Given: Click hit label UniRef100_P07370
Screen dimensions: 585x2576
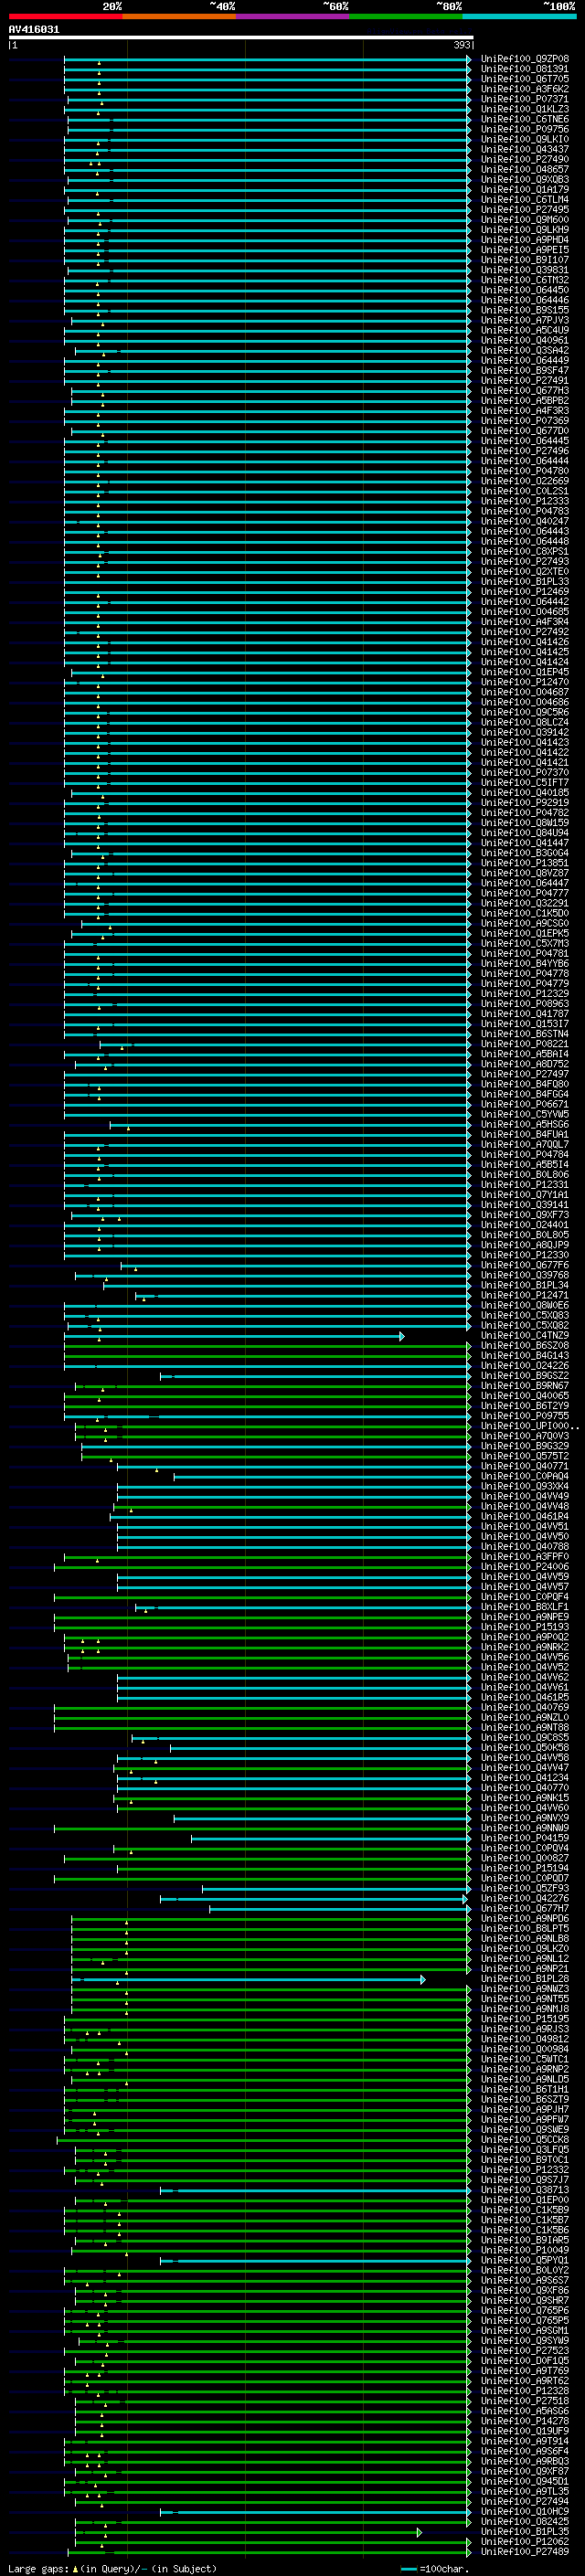Looking at the screenshot, I should (x=525, y=773).
